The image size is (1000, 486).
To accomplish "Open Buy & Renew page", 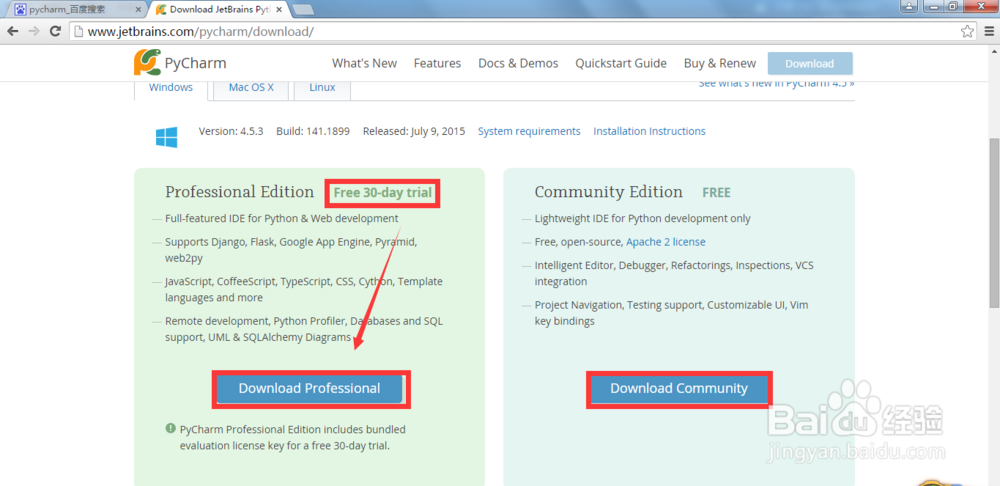I will pos(719,63).
